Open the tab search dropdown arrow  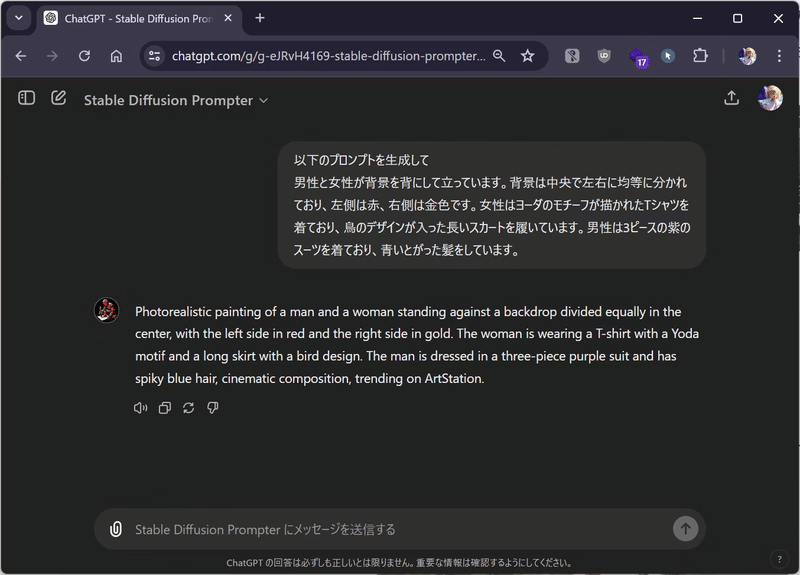19,18
